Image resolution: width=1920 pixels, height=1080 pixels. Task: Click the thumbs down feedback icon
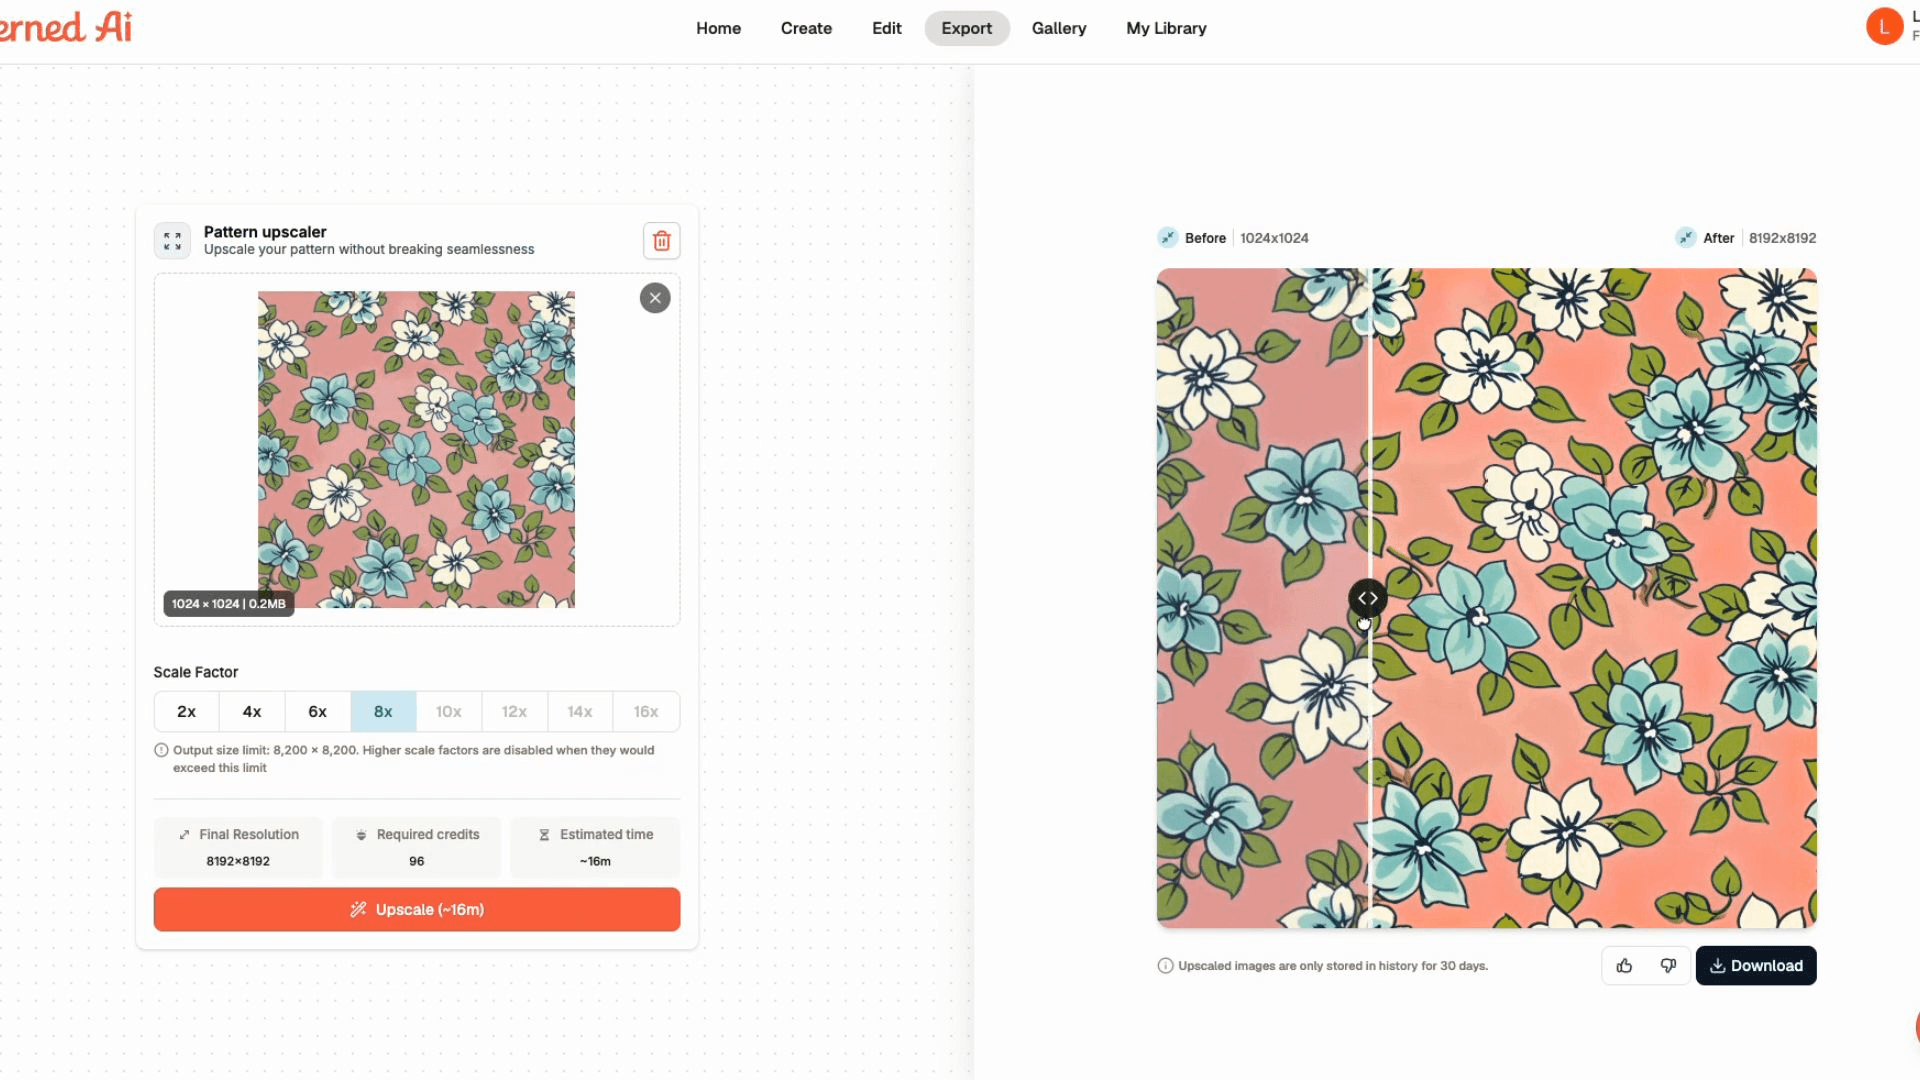[x=1668, y=966]
